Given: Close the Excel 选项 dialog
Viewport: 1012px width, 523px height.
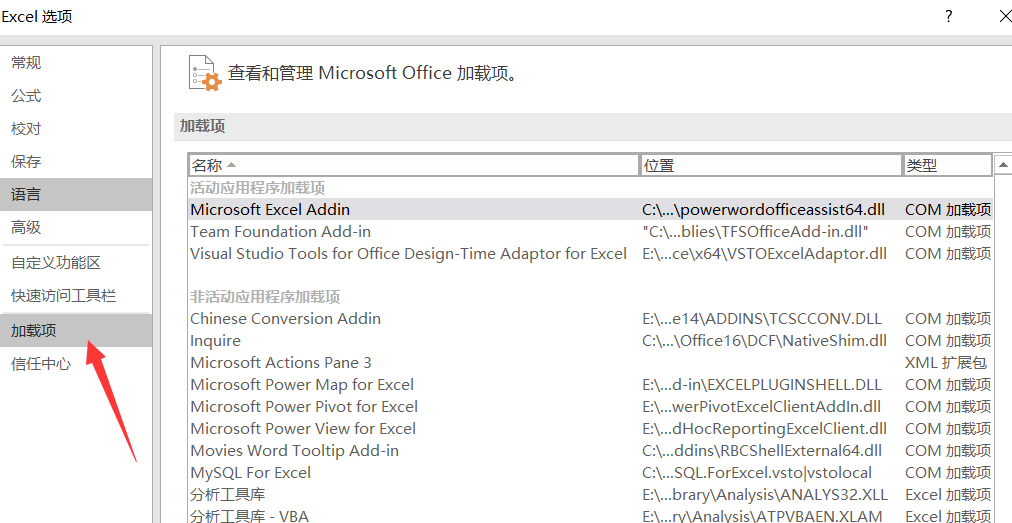Looking at the screenshot, I should 1004,16.
